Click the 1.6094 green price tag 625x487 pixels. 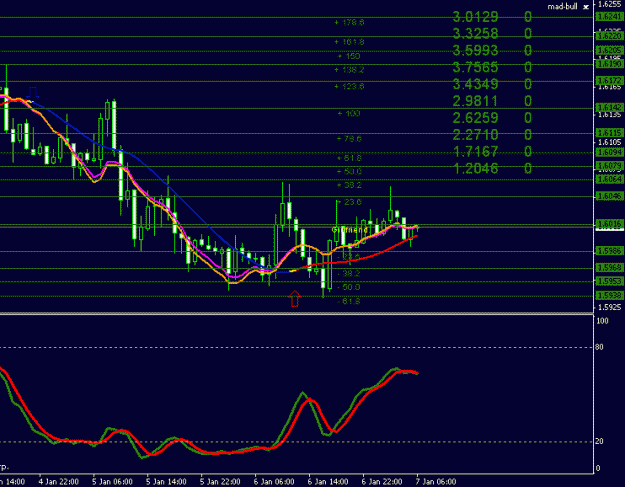(x=609, y=152)
